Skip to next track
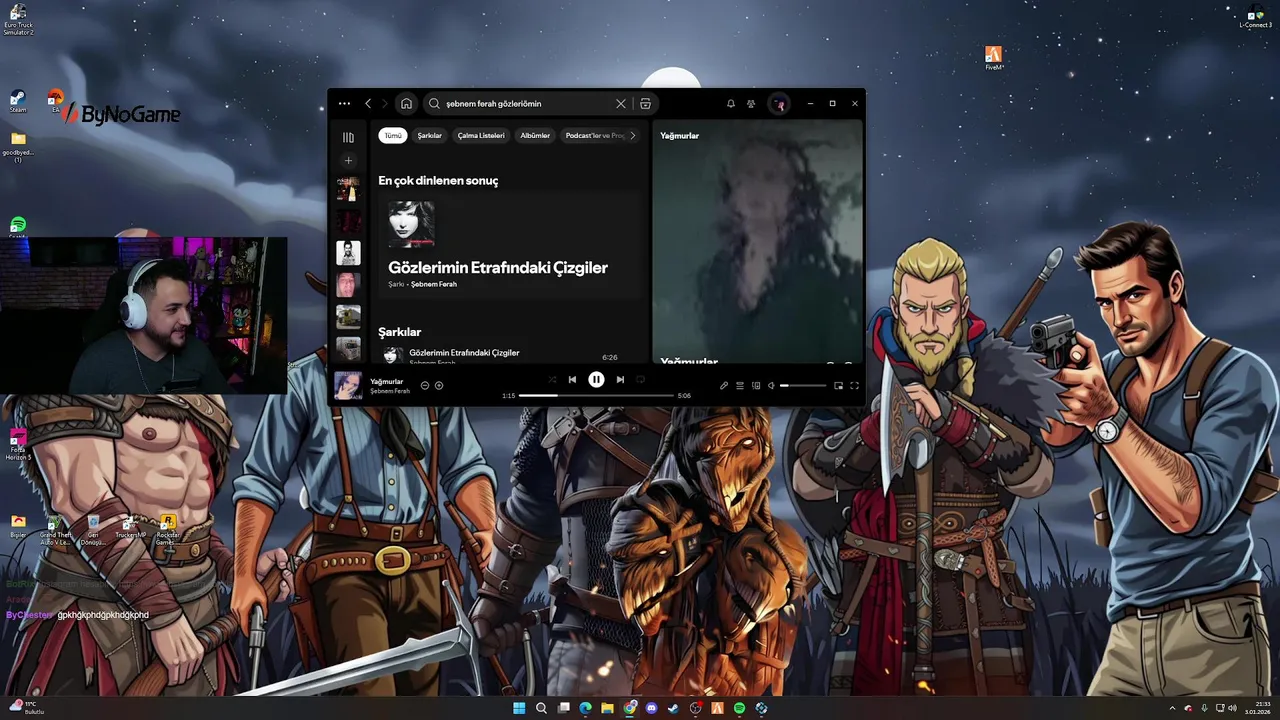 (620, 379)
